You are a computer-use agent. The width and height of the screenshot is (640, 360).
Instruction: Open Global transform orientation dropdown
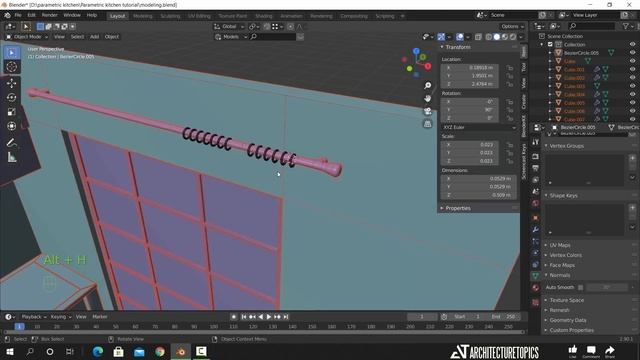229,27
